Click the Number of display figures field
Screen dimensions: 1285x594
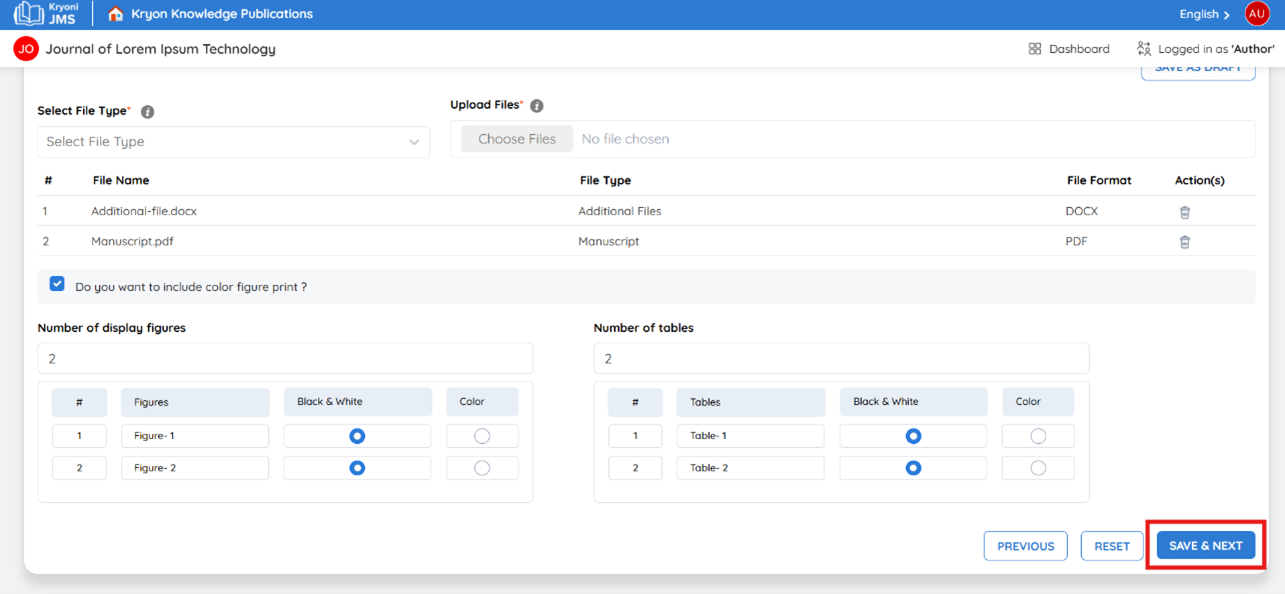tap(285, 359)
